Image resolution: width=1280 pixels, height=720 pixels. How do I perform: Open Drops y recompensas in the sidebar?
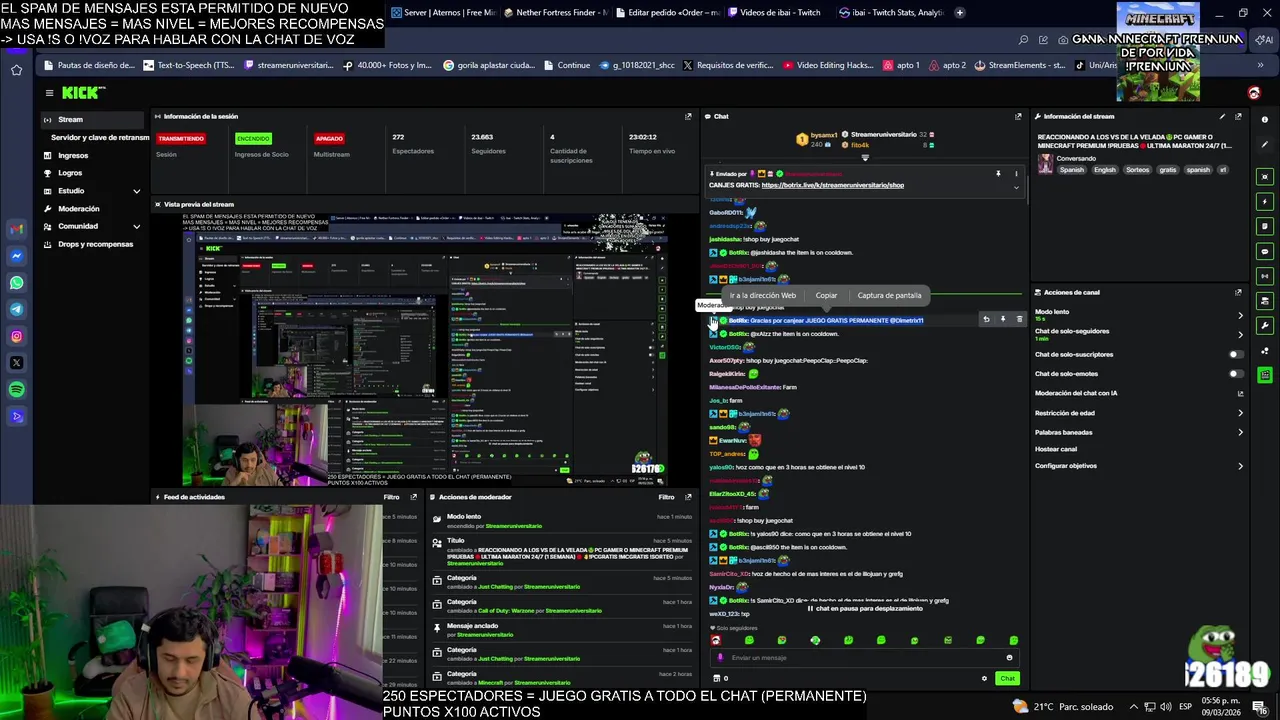pos(96,244)
